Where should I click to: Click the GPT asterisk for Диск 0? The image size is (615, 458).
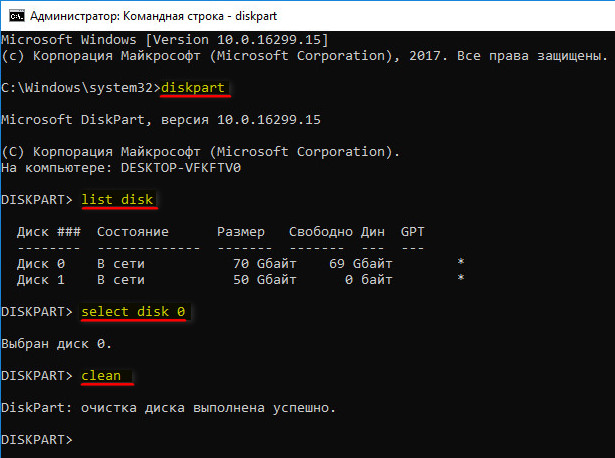(x=461, y=262)
